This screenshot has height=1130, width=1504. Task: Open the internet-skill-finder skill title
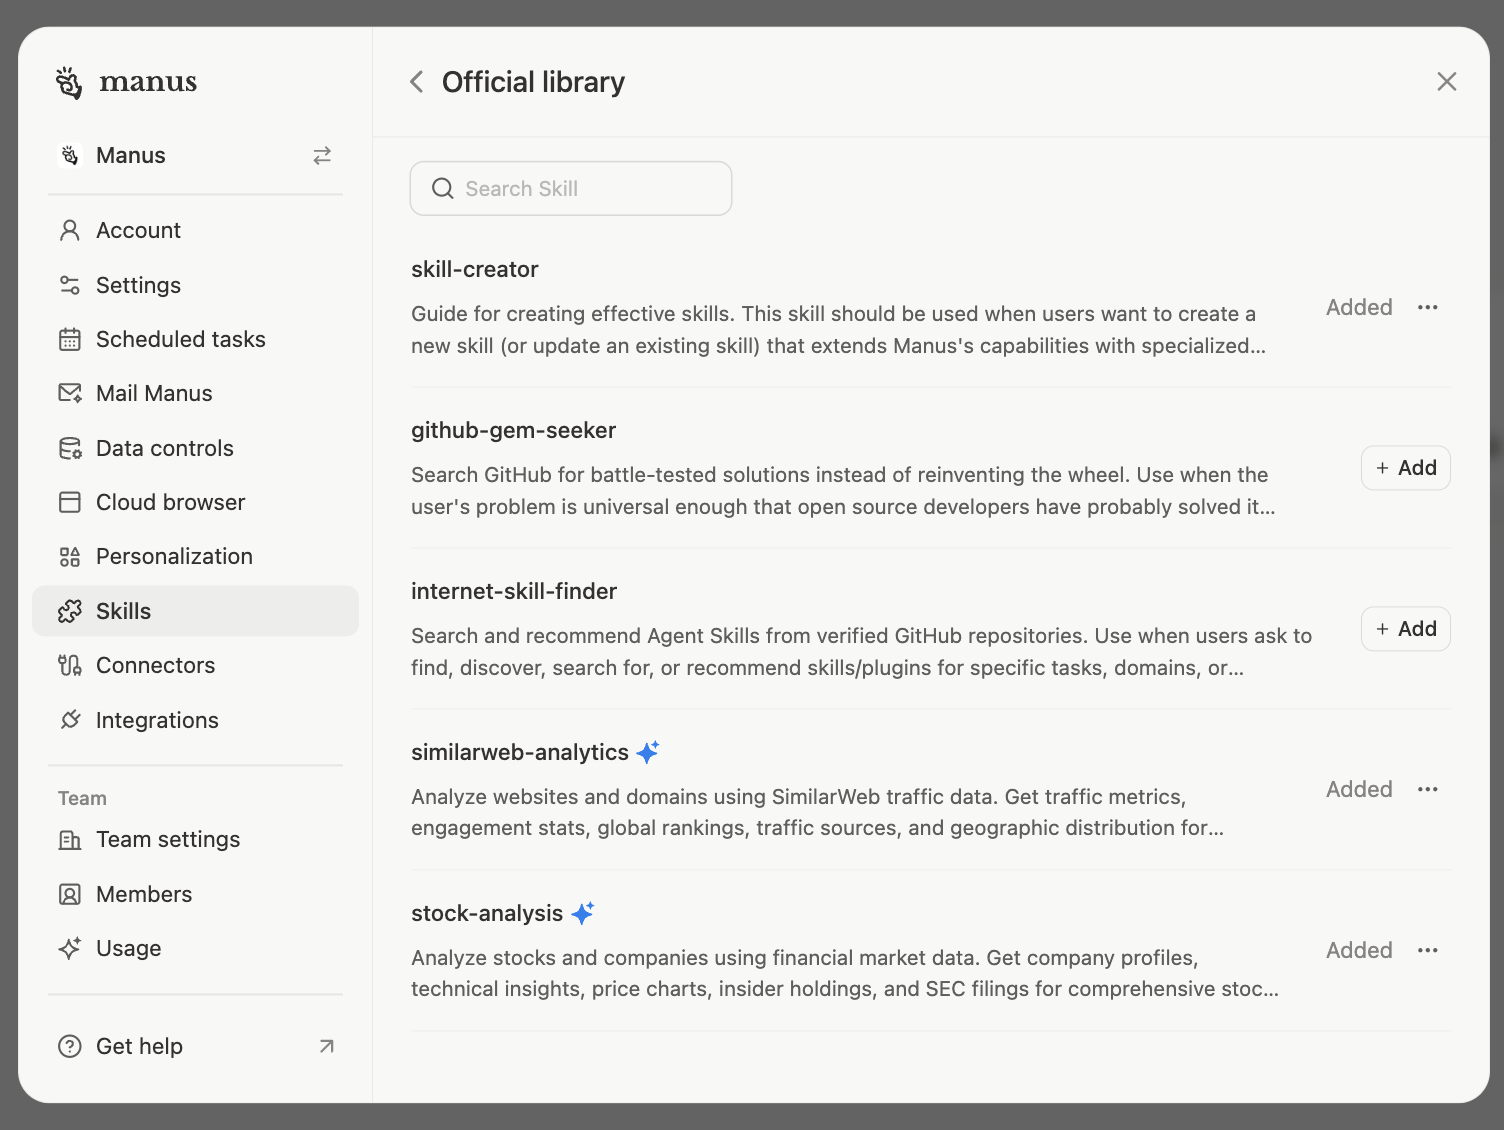[514, 592]
